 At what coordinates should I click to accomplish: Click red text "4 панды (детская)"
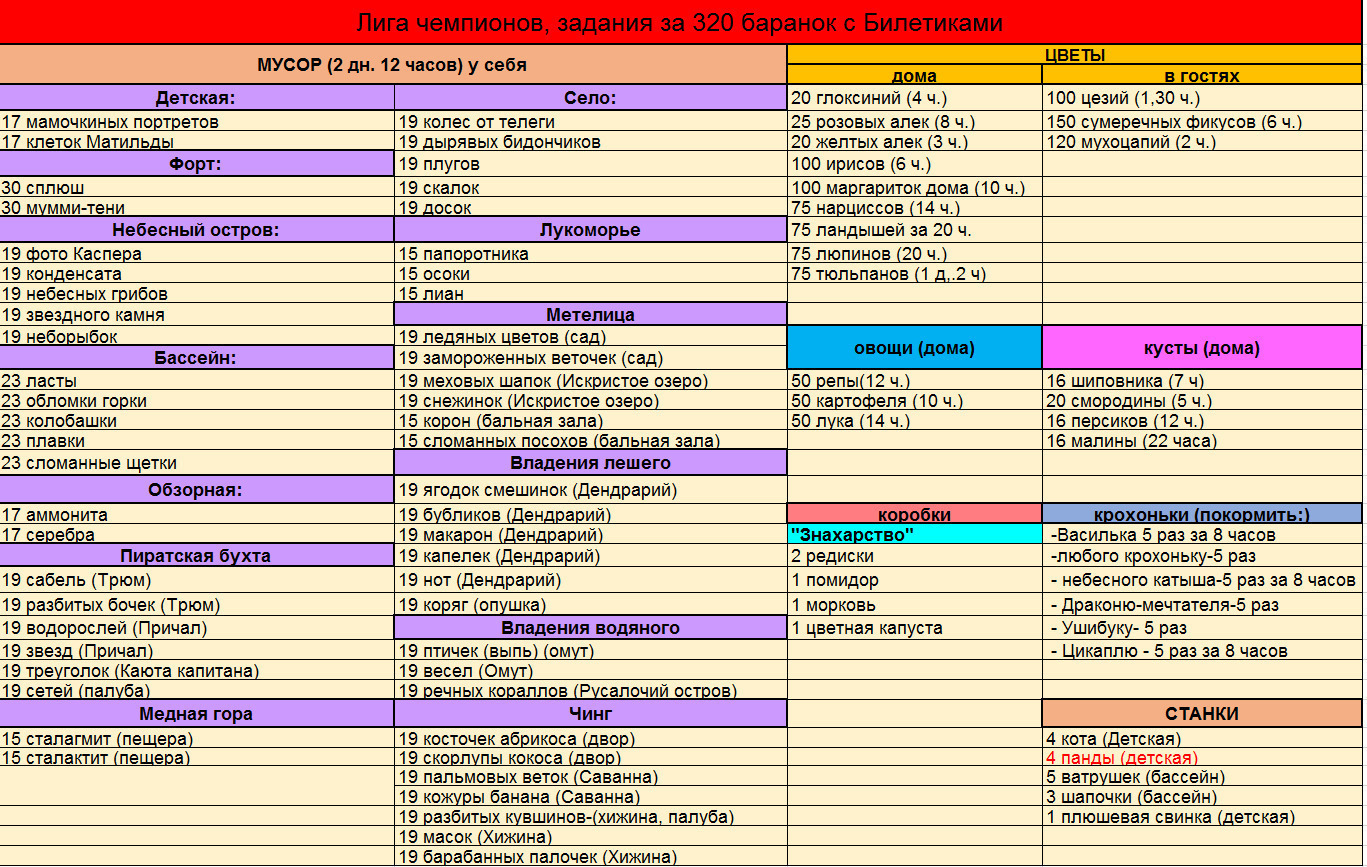click(1122, 758)
